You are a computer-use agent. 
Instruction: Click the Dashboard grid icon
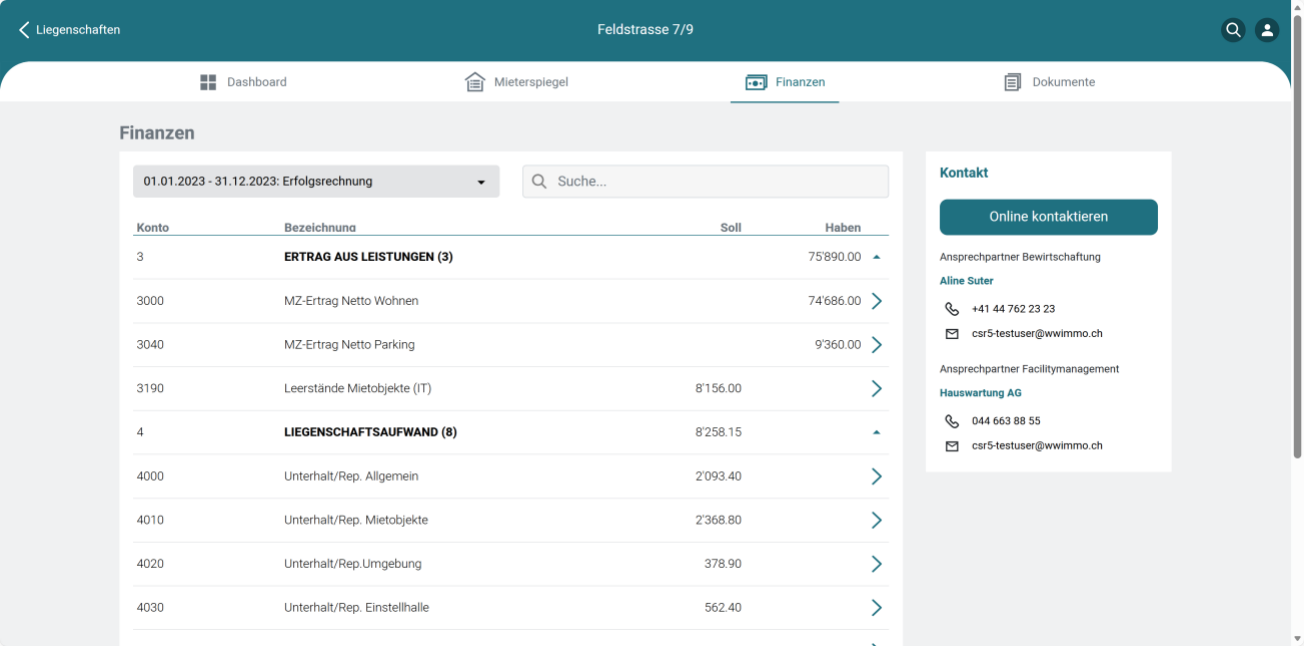coord(208,82)
